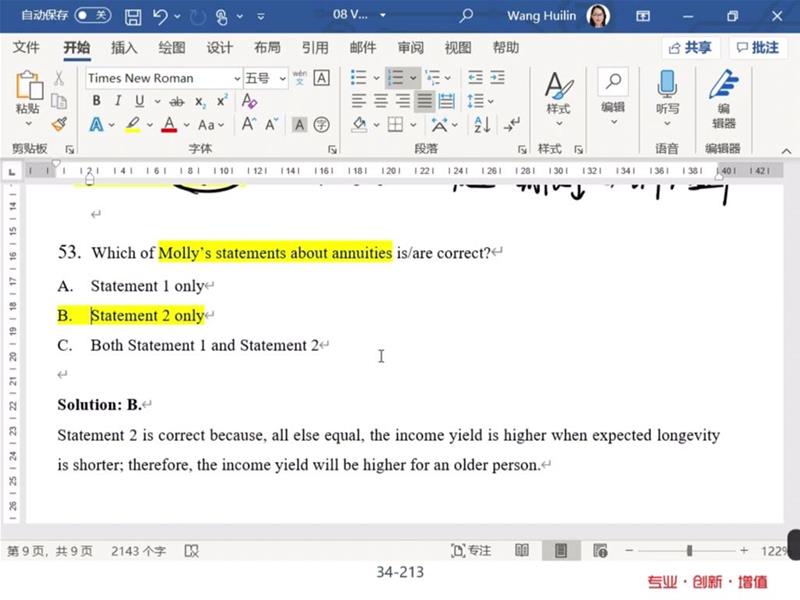Collapse the ribbon with the chevron

[786, 151]
